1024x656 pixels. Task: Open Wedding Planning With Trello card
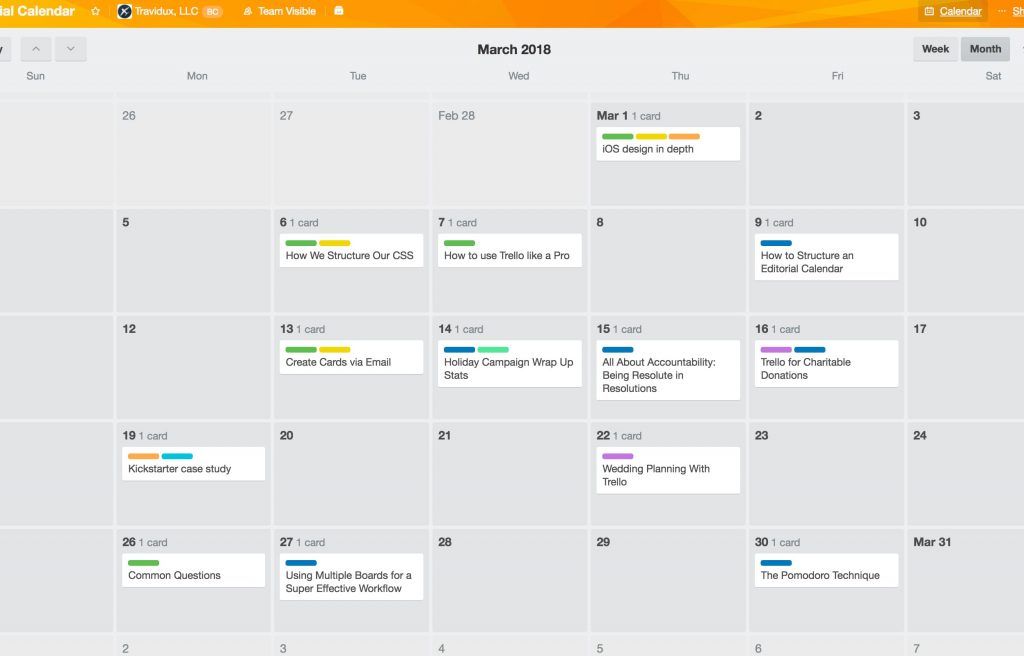[668, 470]
